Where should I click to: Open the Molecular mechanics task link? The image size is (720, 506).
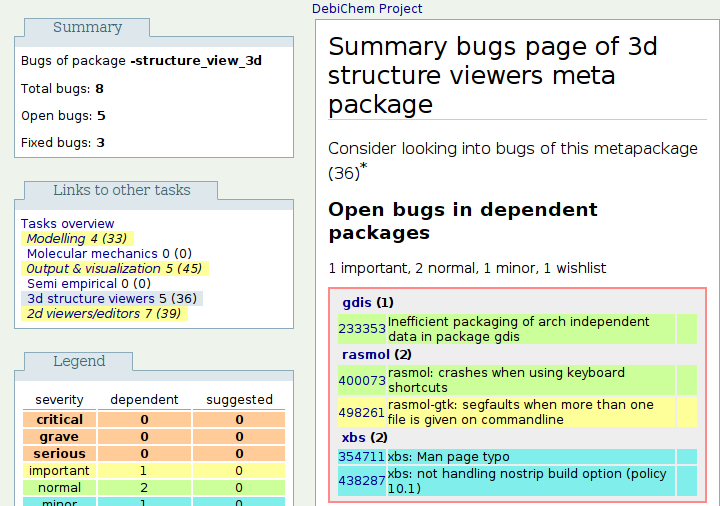point(84,253)
